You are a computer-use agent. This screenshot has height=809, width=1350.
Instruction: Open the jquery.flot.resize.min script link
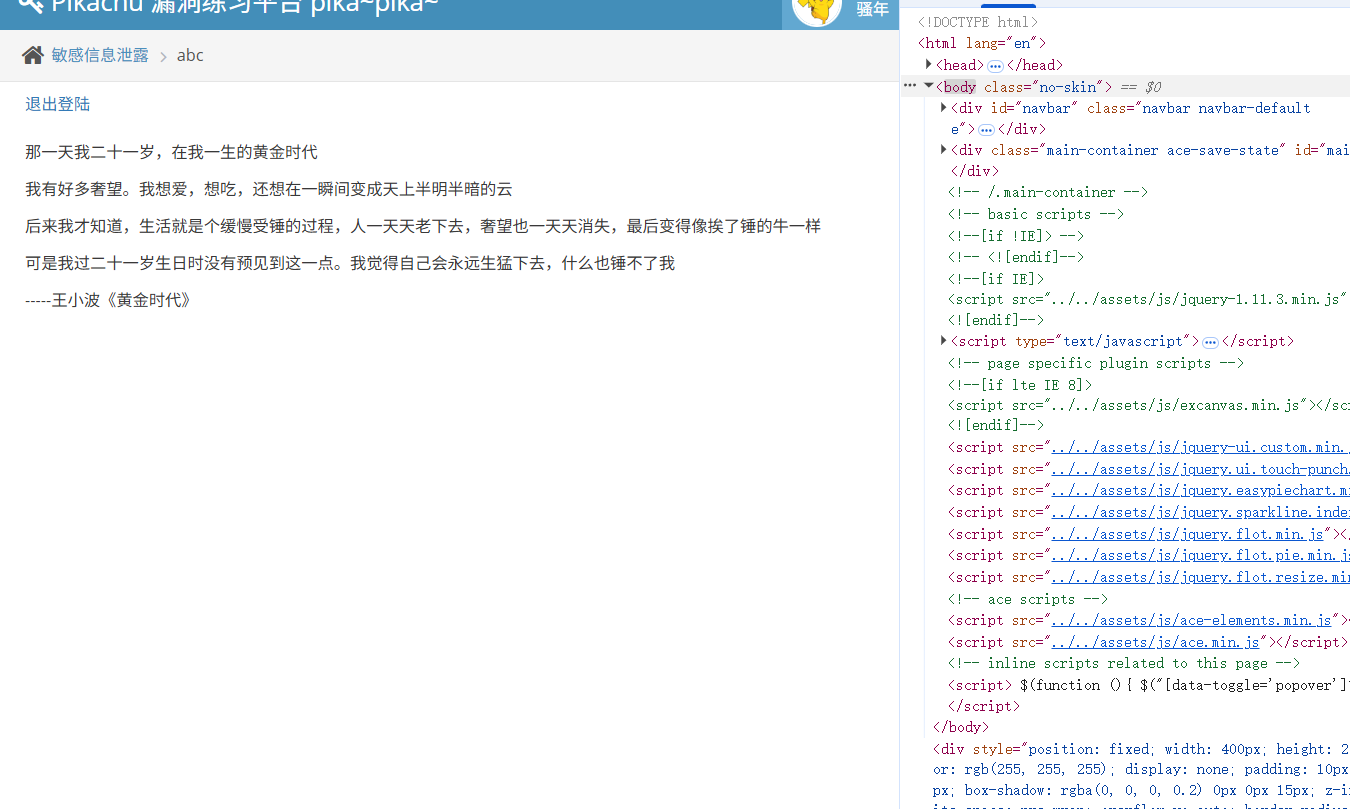pyautogui.click(x=1200, y=577)
